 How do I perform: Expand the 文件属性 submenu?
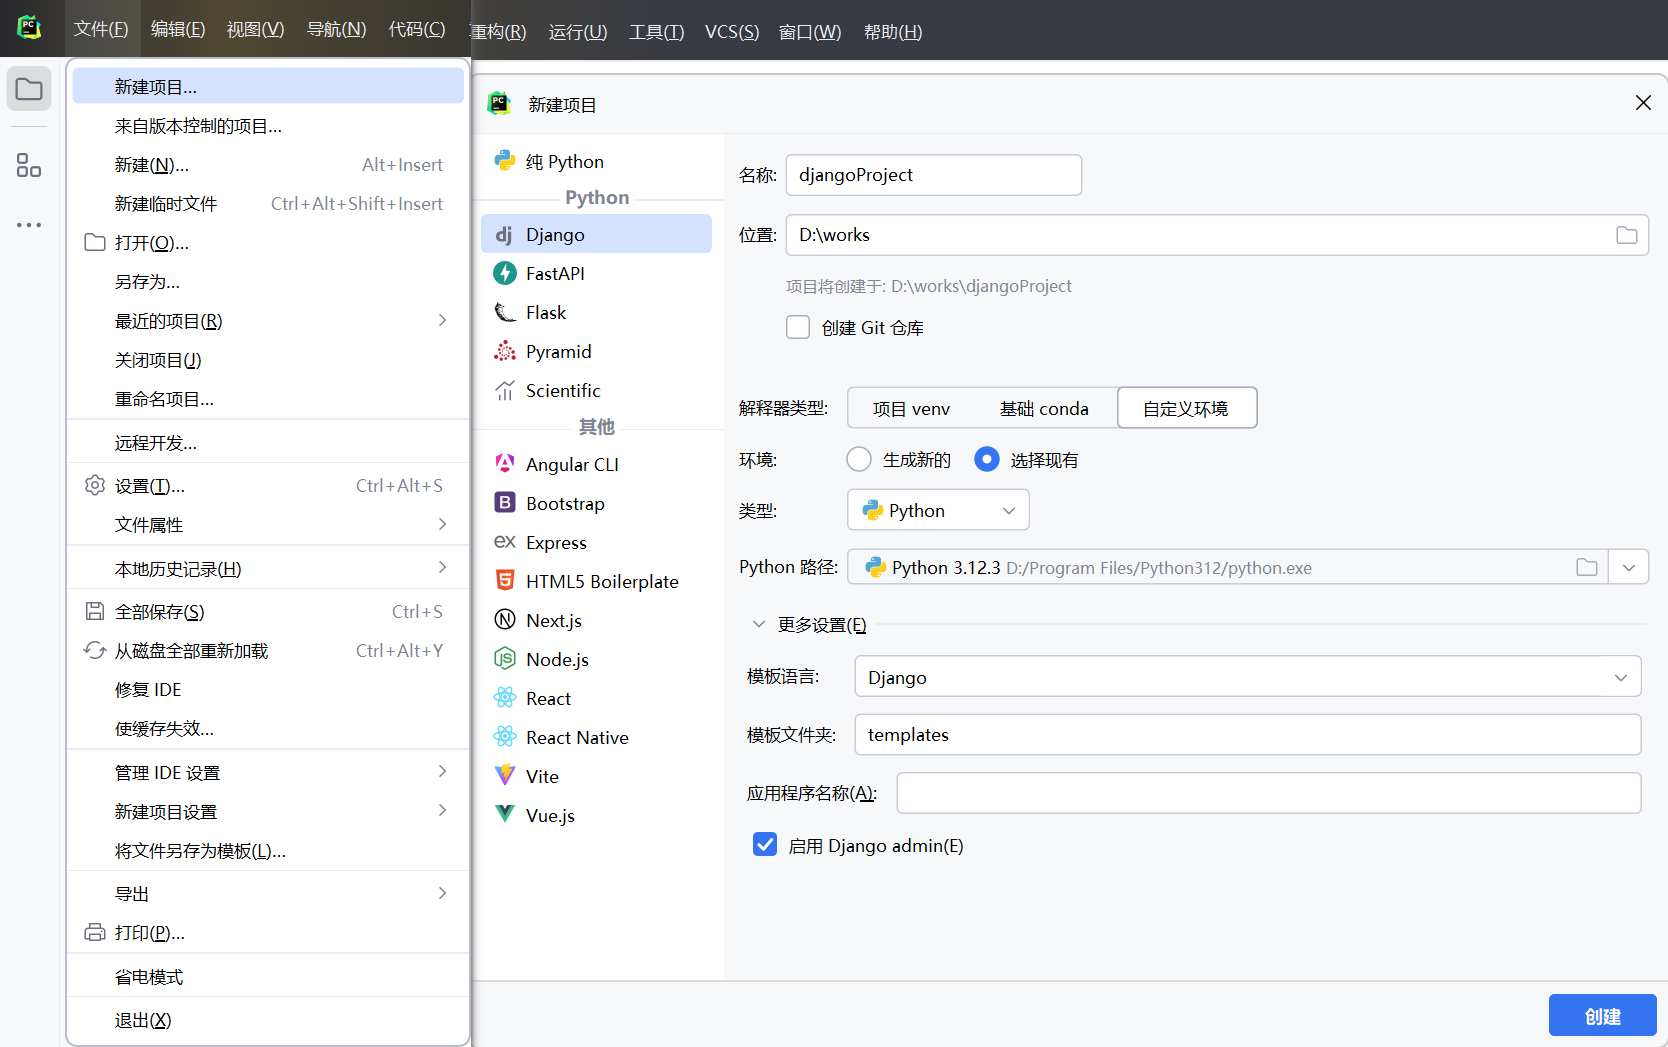442,524
